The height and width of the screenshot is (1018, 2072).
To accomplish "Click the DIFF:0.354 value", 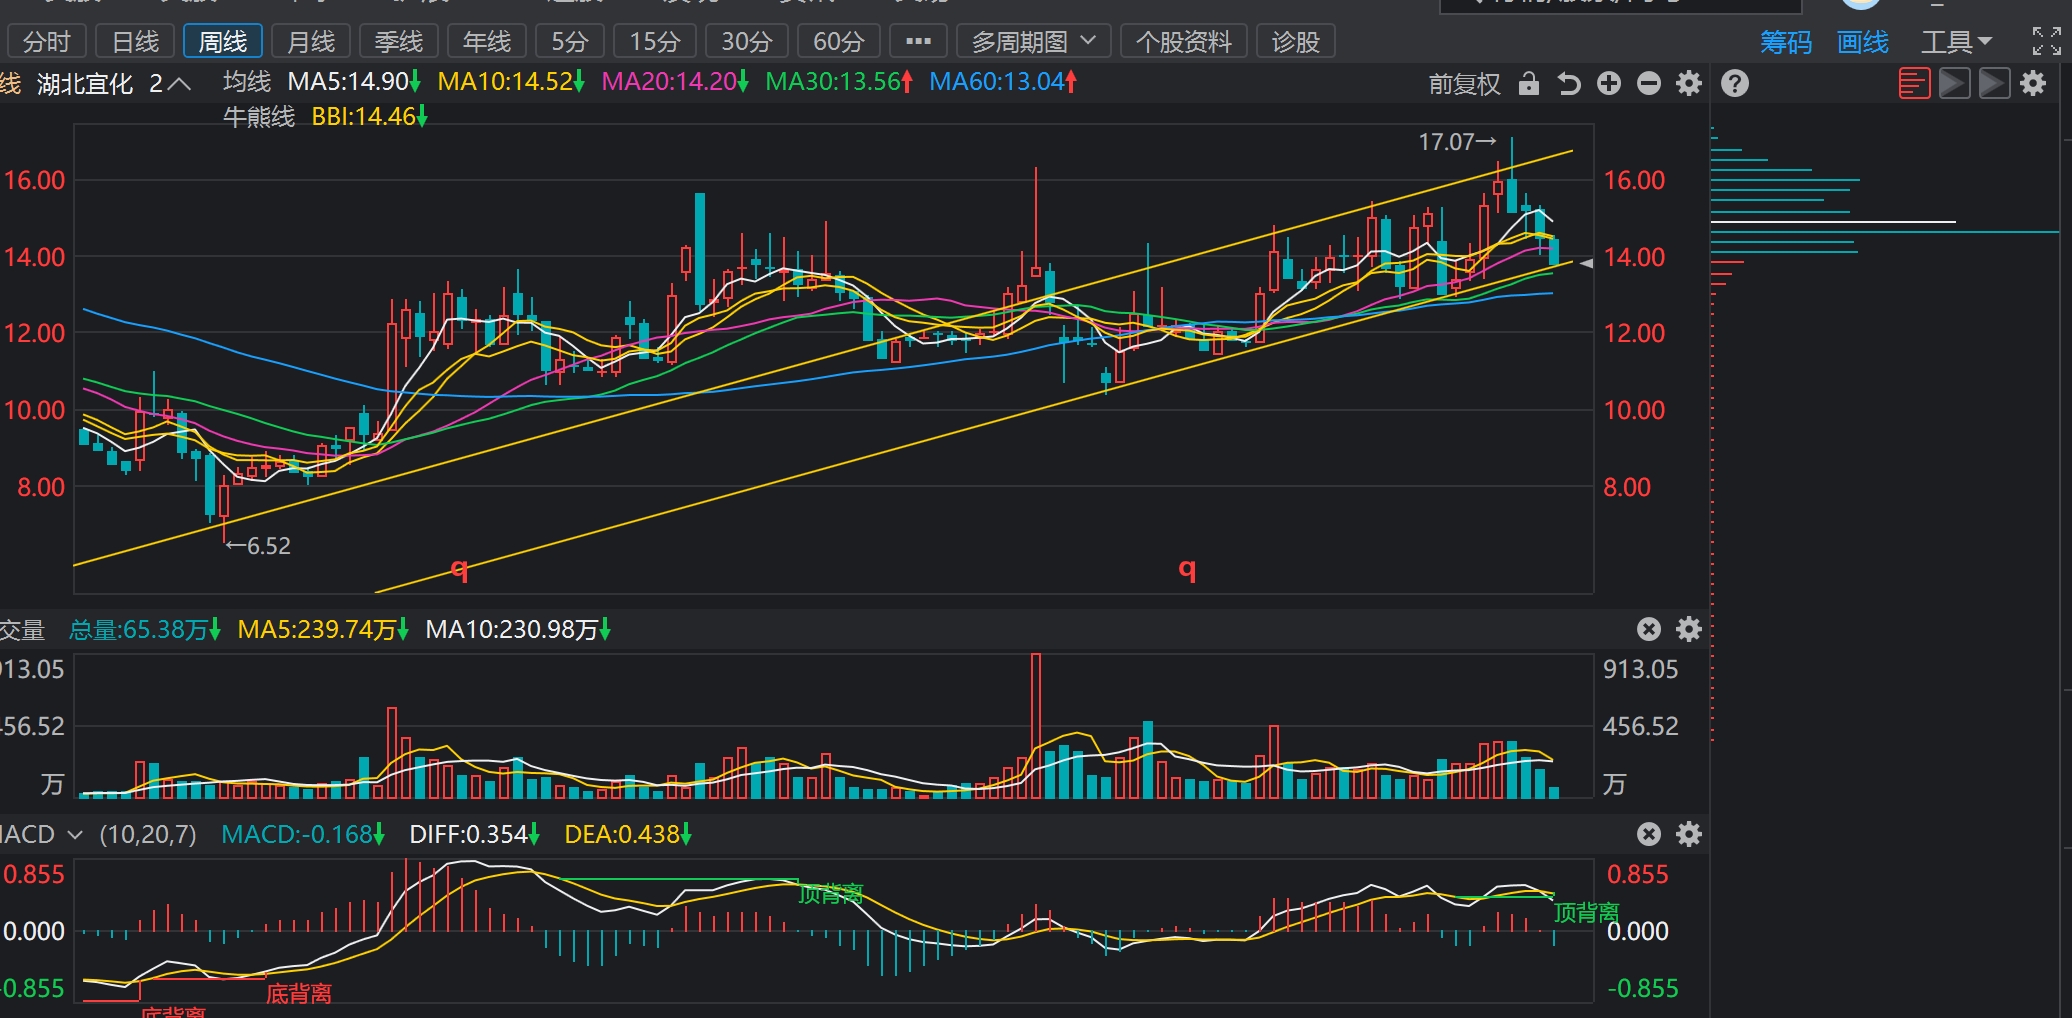I will (x=475, y=834).
